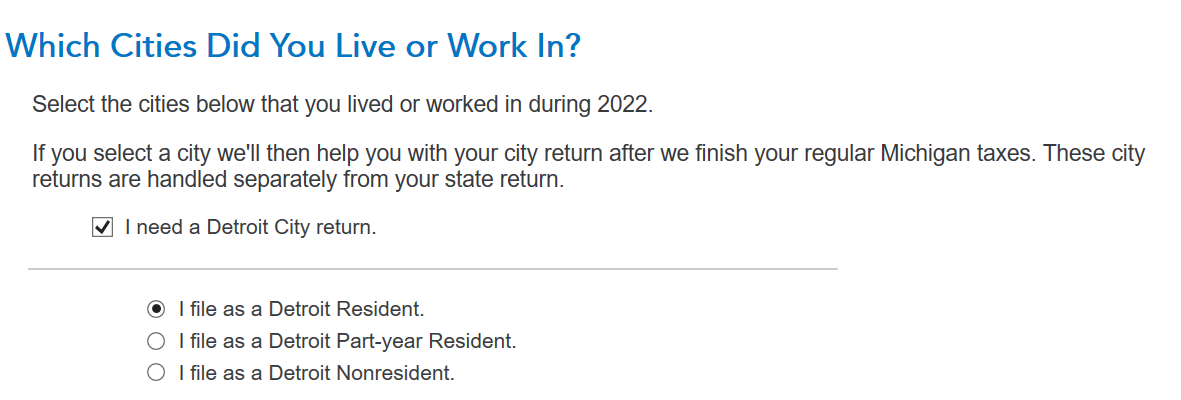Screen dimensions: 1181x400
Task: Click the 'I need a Detroit City return' label
Action: click(x=250, y=228)
